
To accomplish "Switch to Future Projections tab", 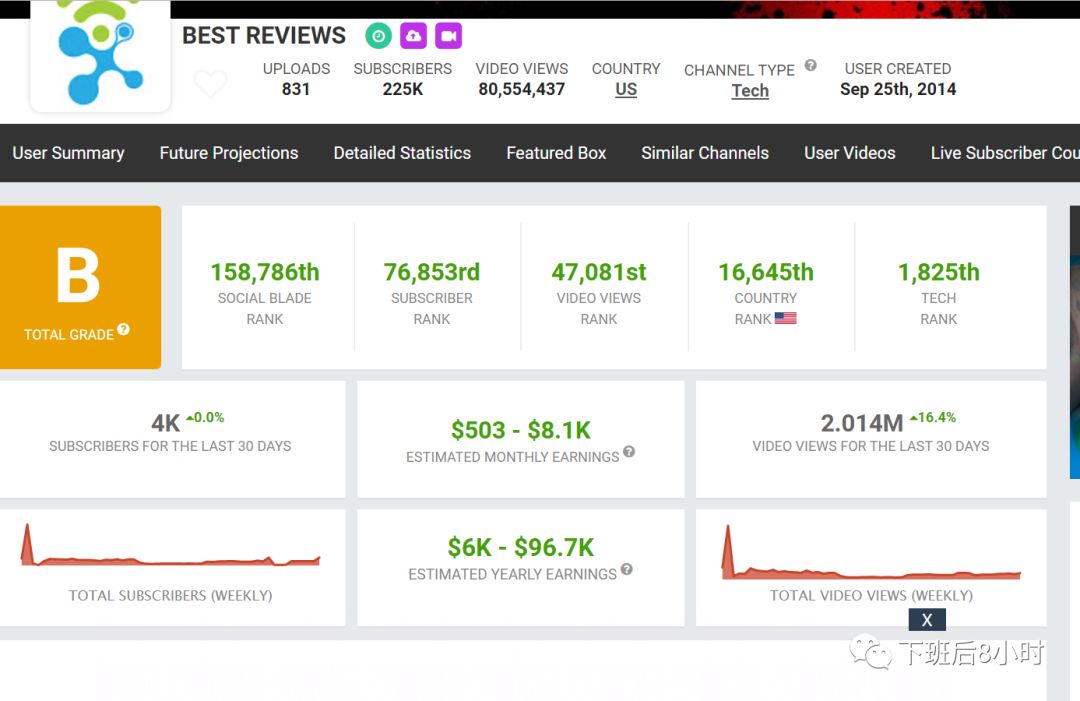I will pos(229,153).
